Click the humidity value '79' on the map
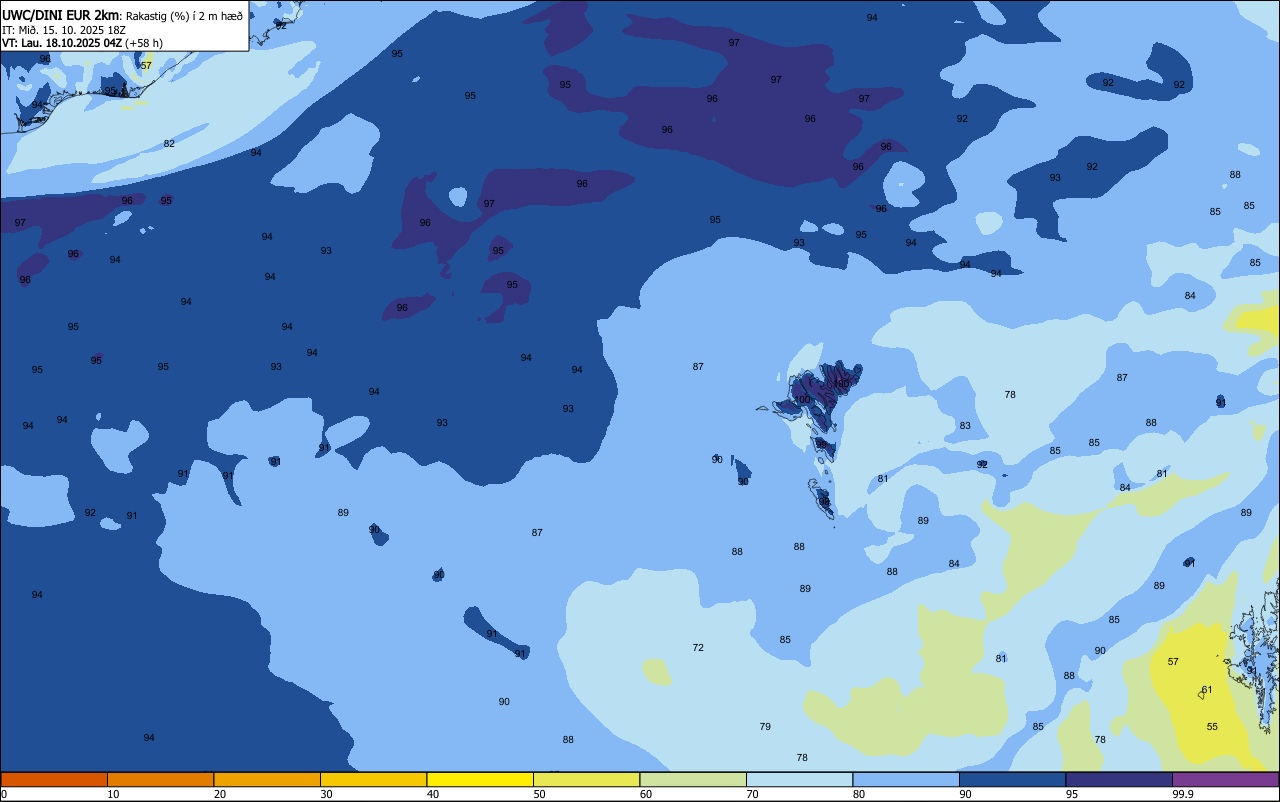The image size is (1280, 802). coord(765,727)
